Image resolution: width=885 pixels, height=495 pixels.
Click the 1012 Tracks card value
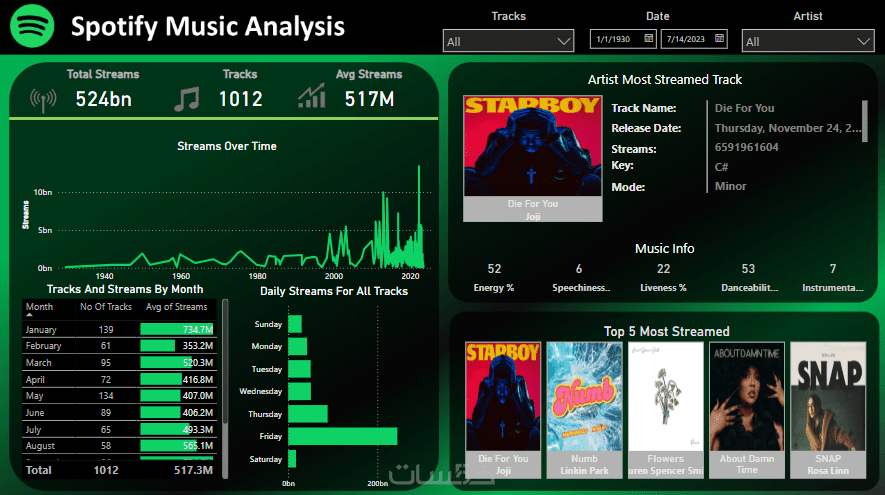[x=240, y=99]
